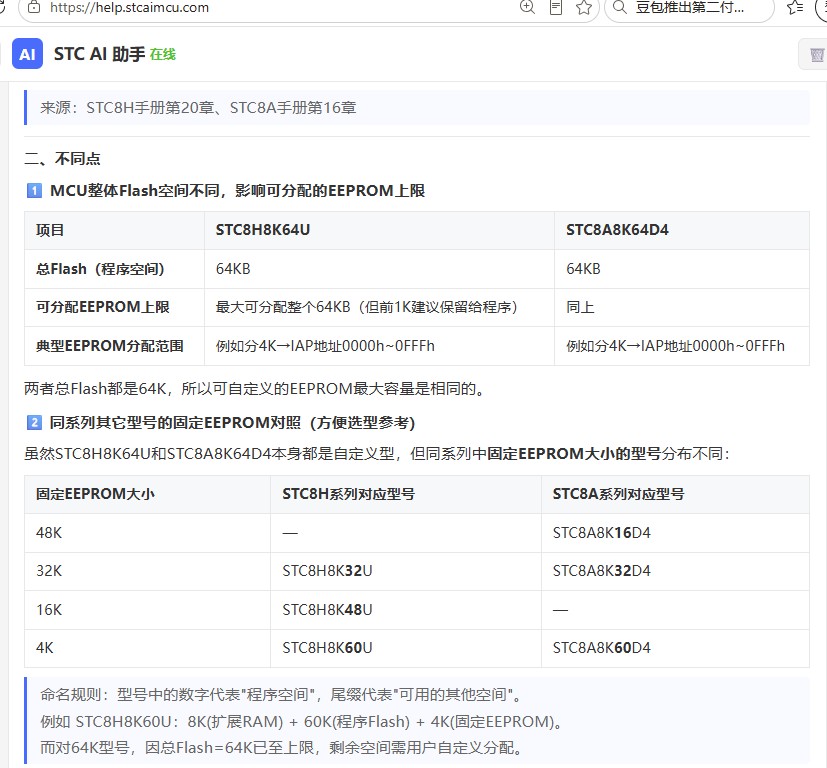Viewport: 827px width, 768px height.
Task: Click the 在线 online status label
Action: (163, 54)
